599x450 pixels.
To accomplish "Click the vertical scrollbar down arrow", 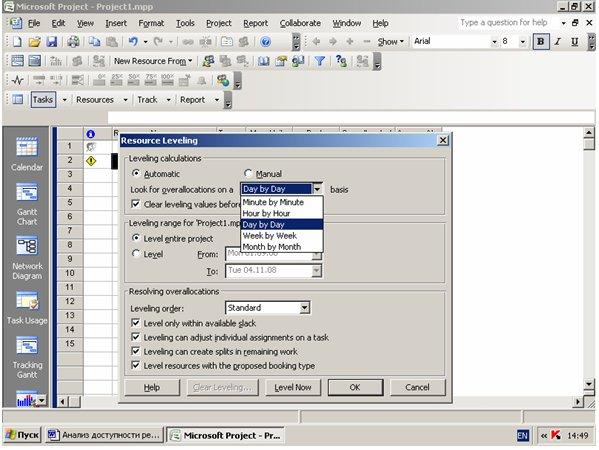I will (589, 384).
